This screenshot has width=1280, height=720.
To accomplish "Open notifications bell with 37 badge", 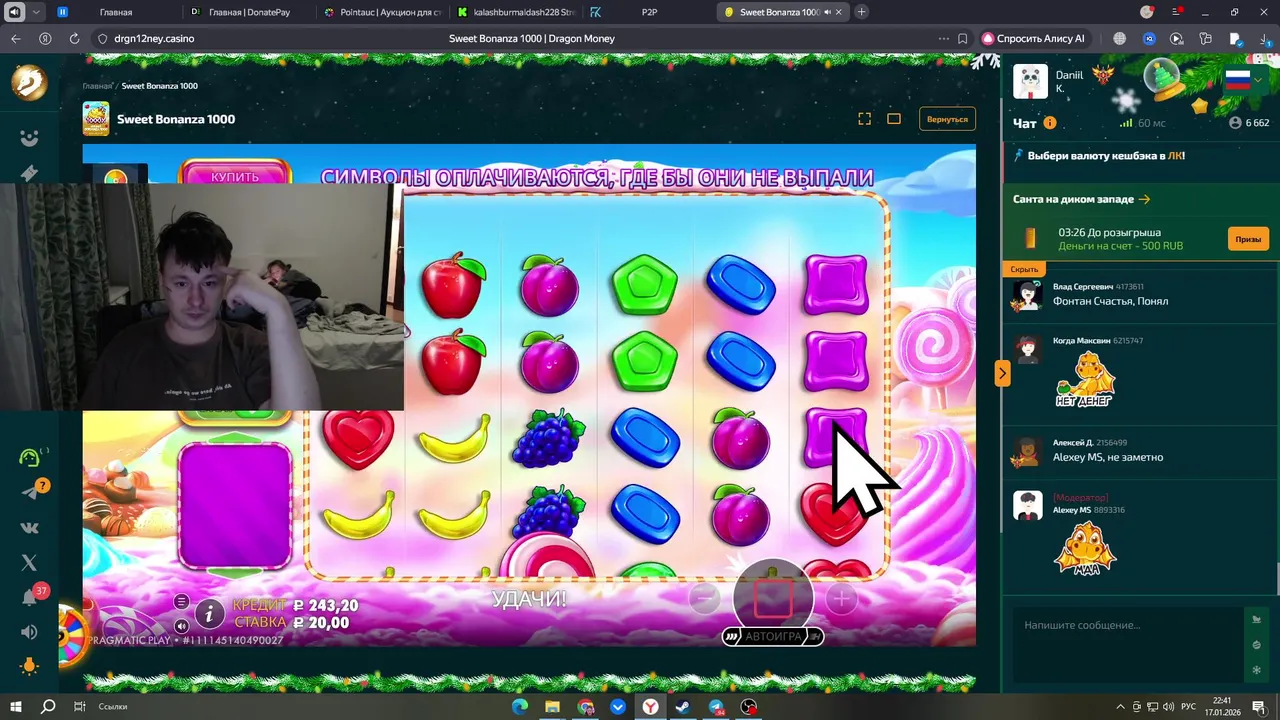I will 30,598.
